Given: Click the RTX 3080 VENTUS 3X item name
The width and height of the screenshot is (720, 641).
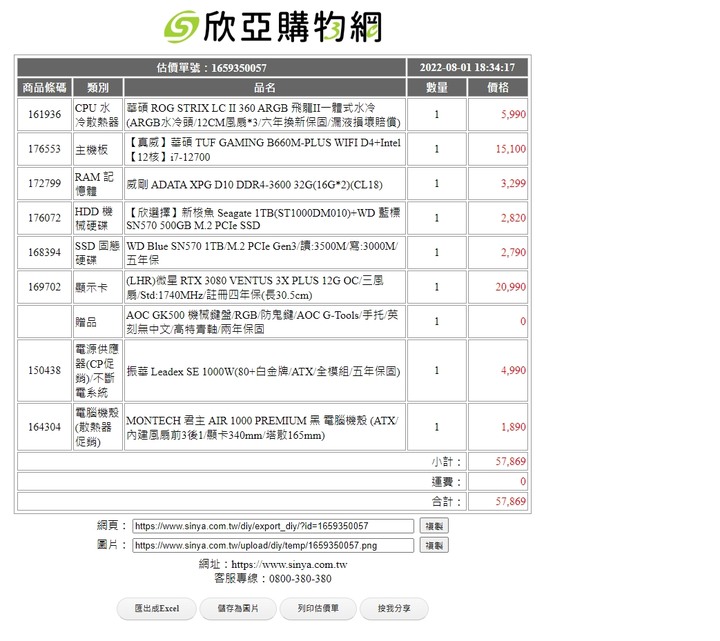Looking at the screenshot, I should (255, 287).
